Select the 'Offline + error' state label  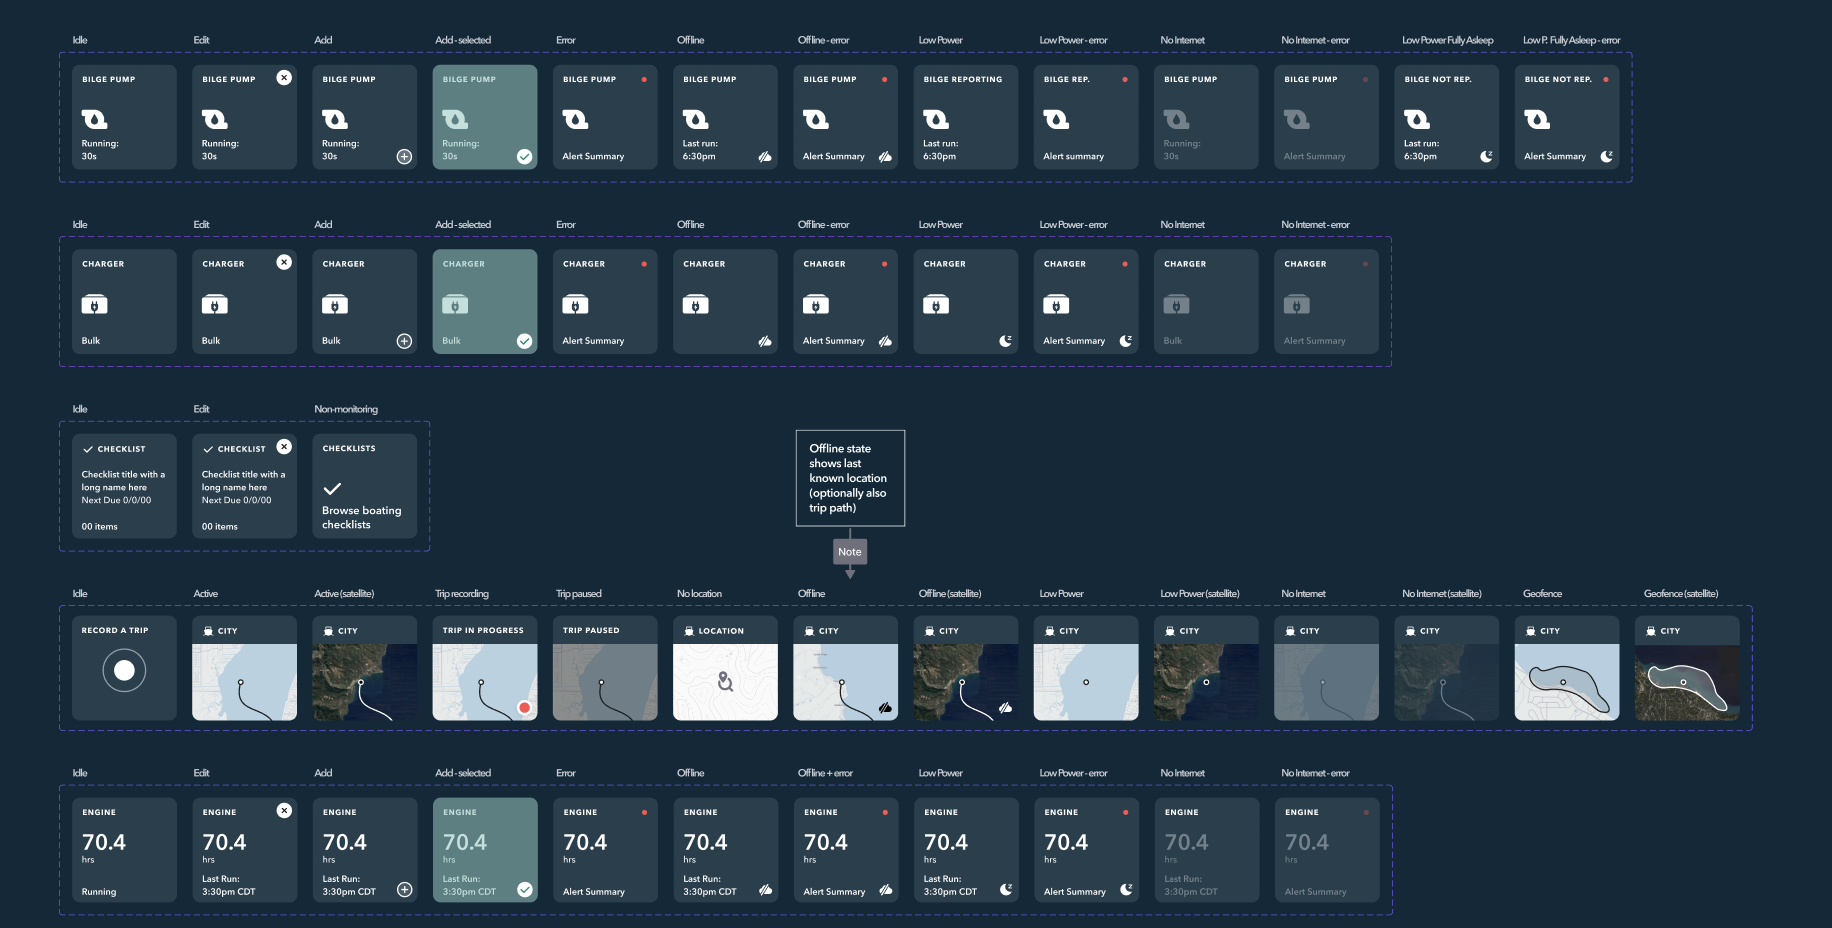[x=825, y=773]
